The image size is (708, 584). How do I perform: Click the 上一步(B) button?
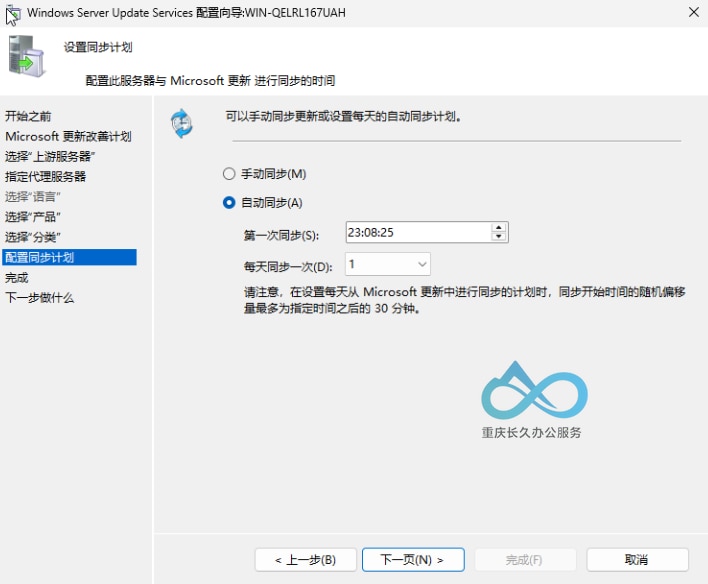306,560
